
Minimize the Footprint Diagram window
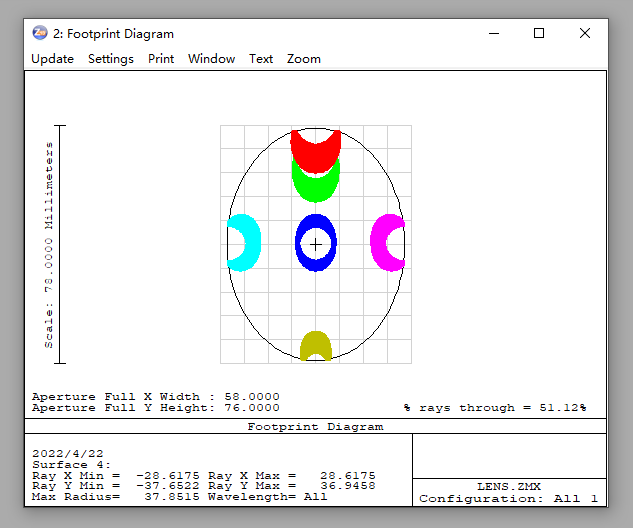pyautogui.click(x=494, y=34)
